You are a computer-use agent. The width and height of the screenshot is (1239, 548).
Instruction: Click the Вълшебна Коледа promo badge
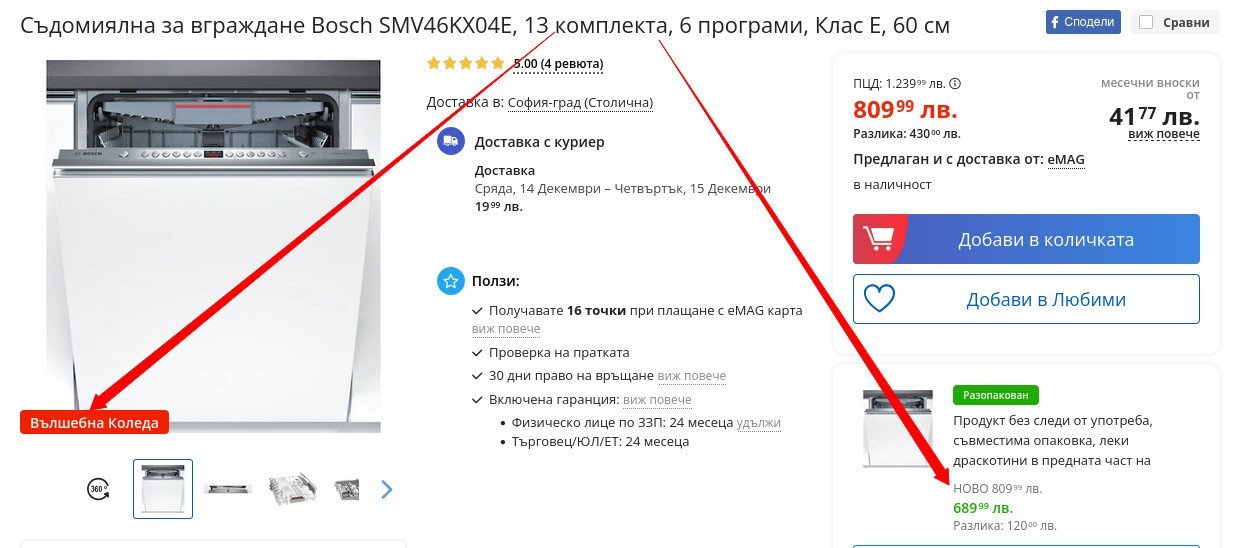point(94,422)
